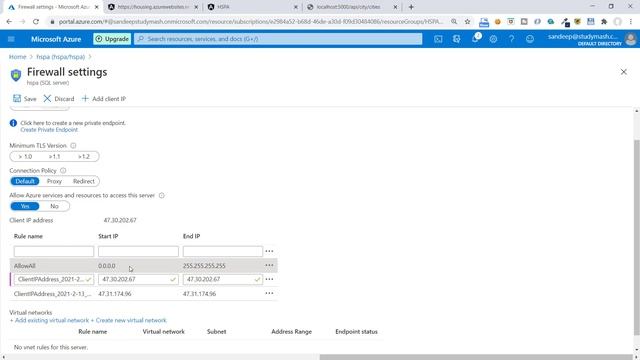Select minimum TLS version >1.1

tap(54, 157)
